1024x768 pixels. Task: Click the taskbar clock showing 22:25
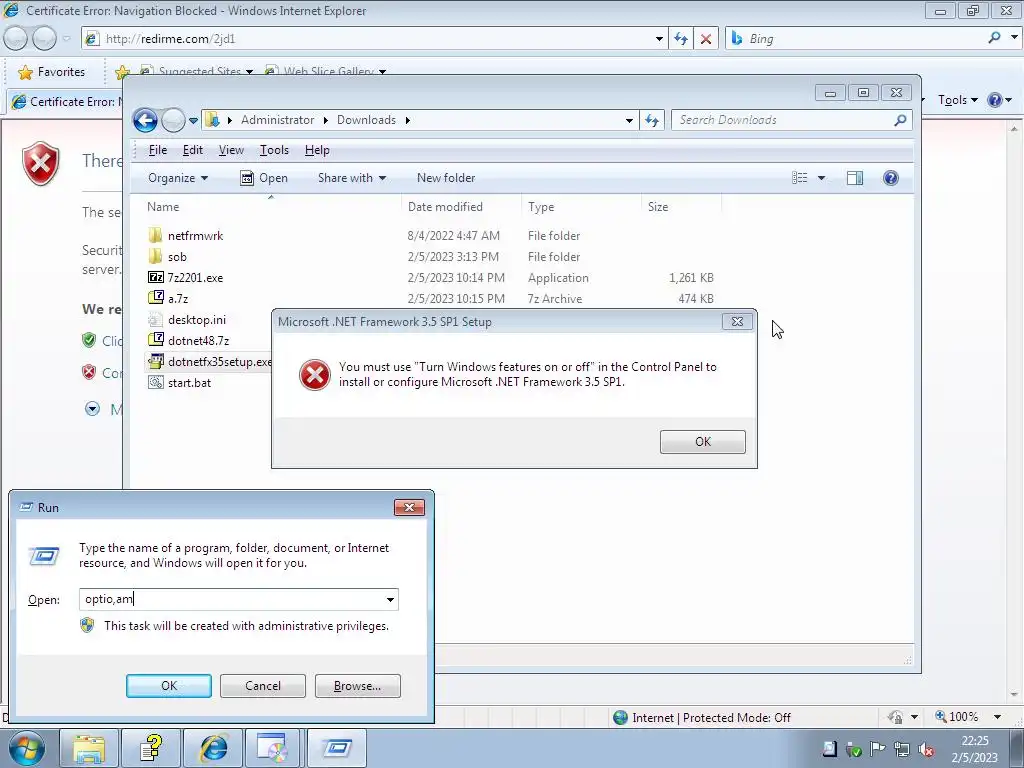point(974,749)
